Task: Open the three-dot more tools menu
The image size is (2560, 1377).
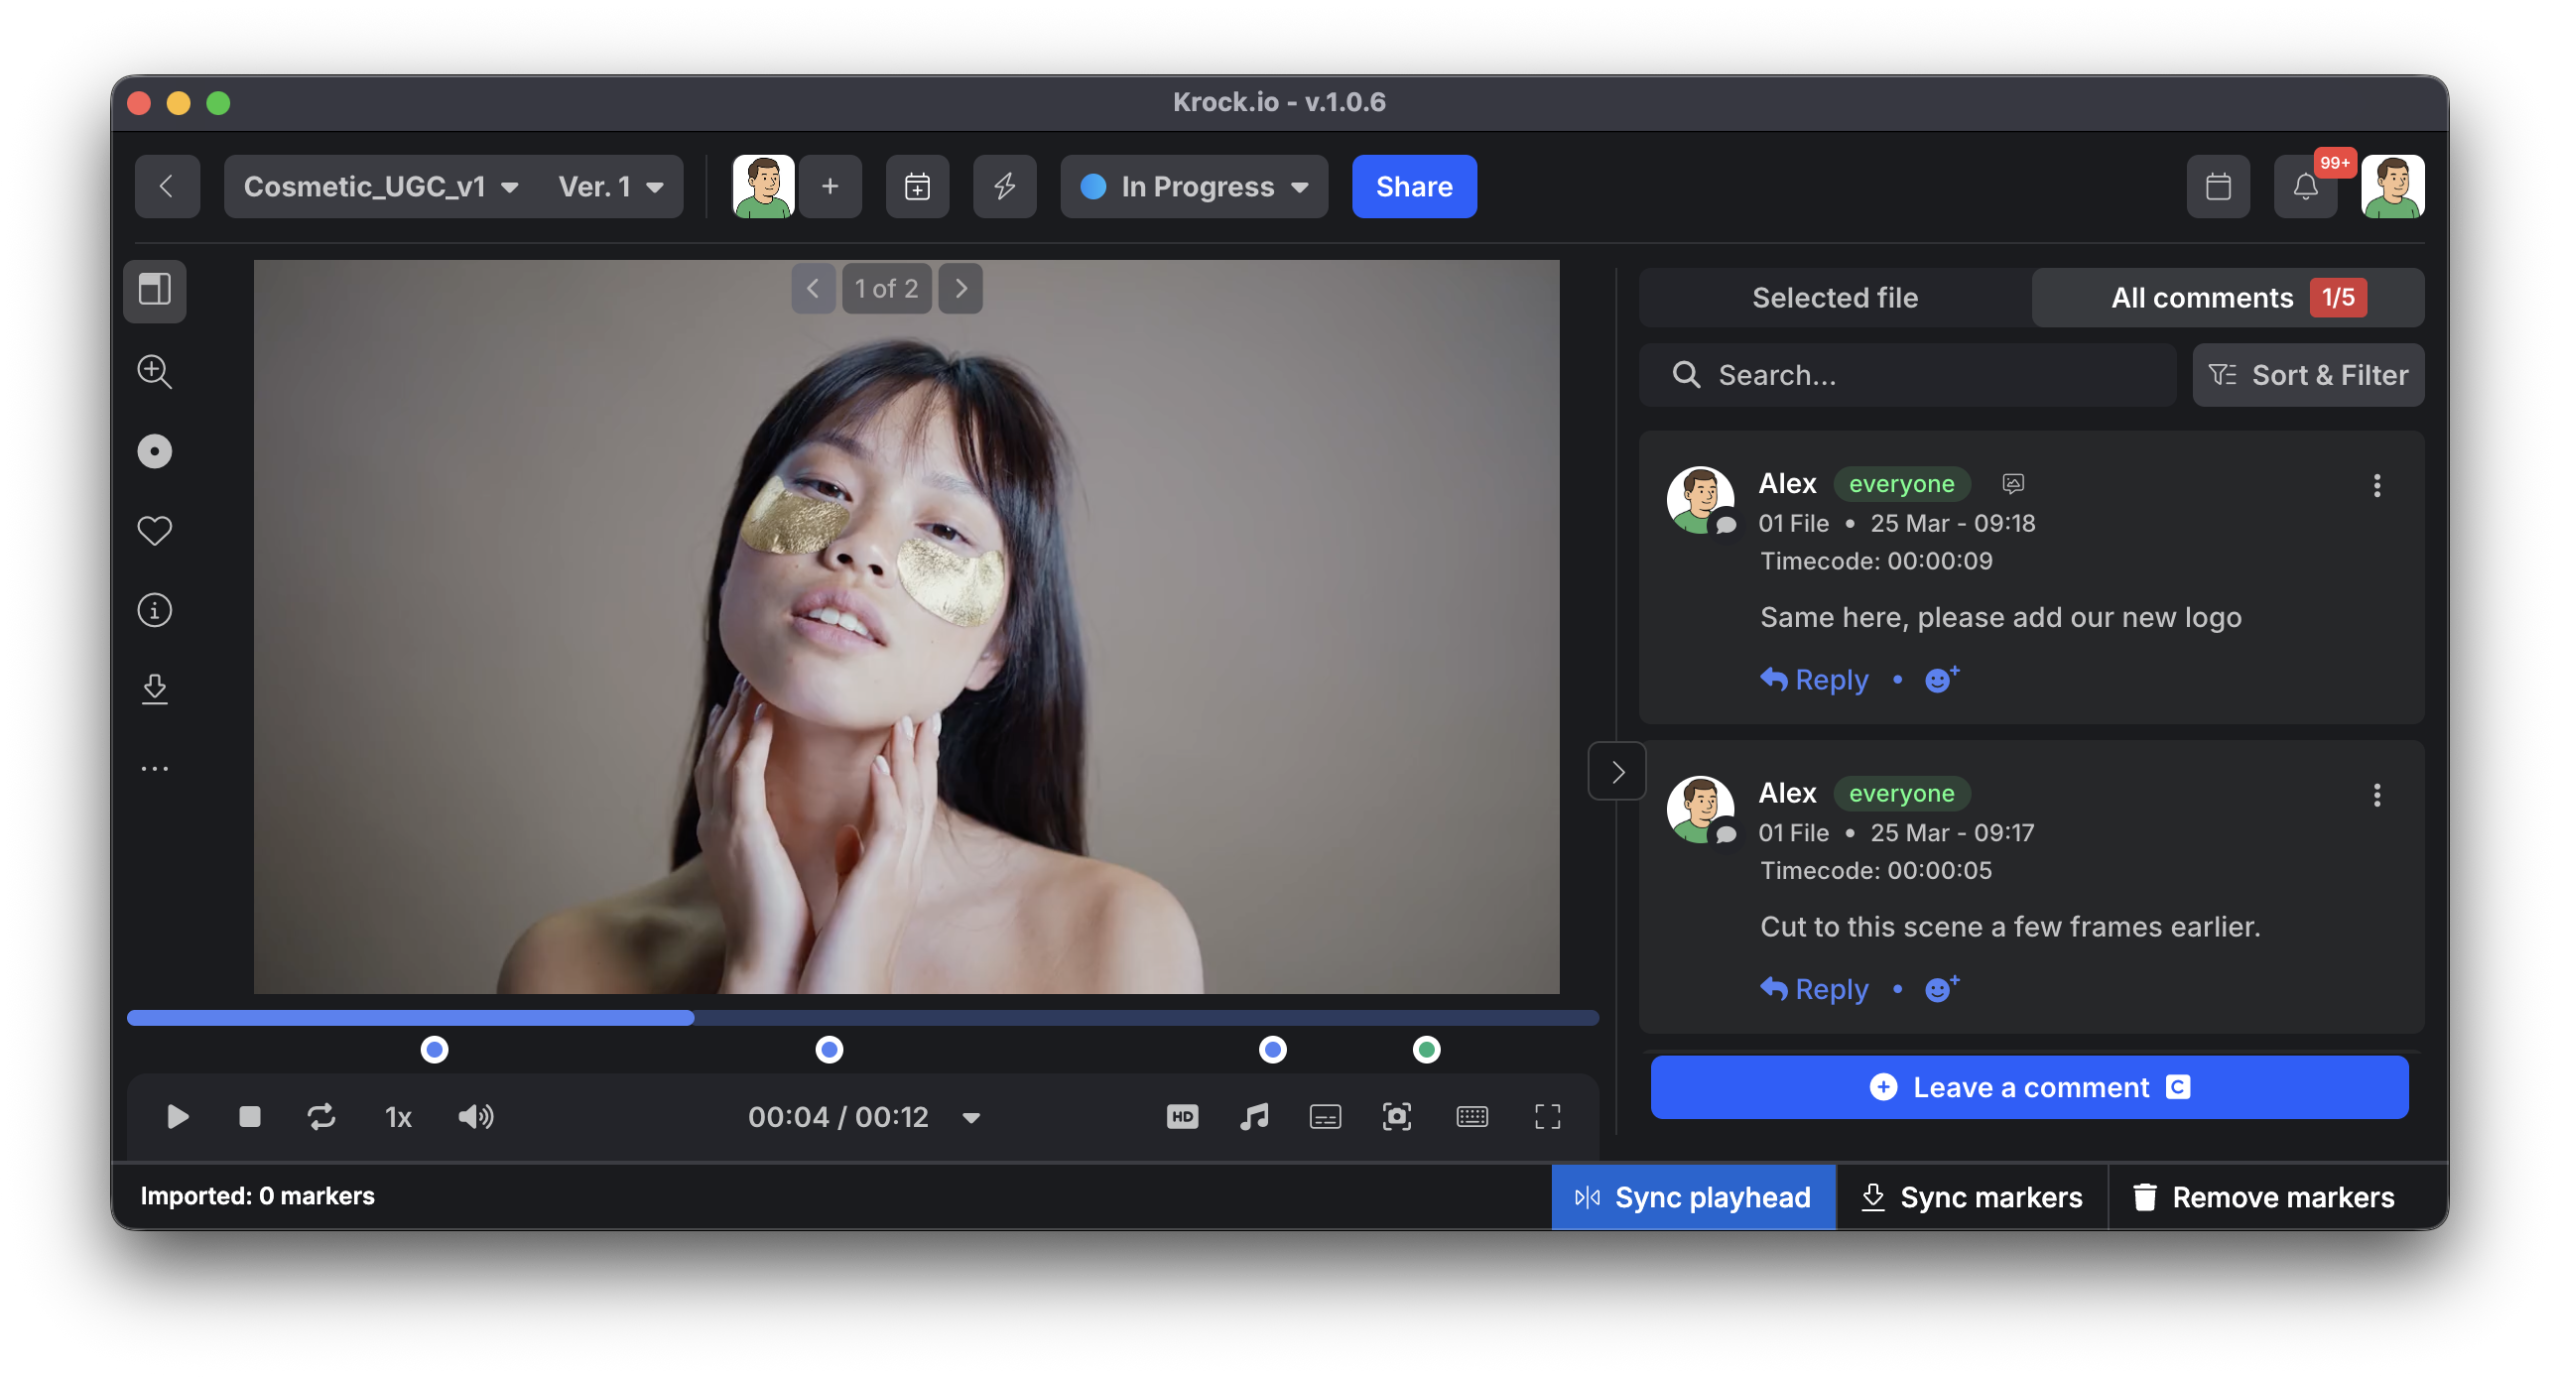Action: tap(154, 768)
